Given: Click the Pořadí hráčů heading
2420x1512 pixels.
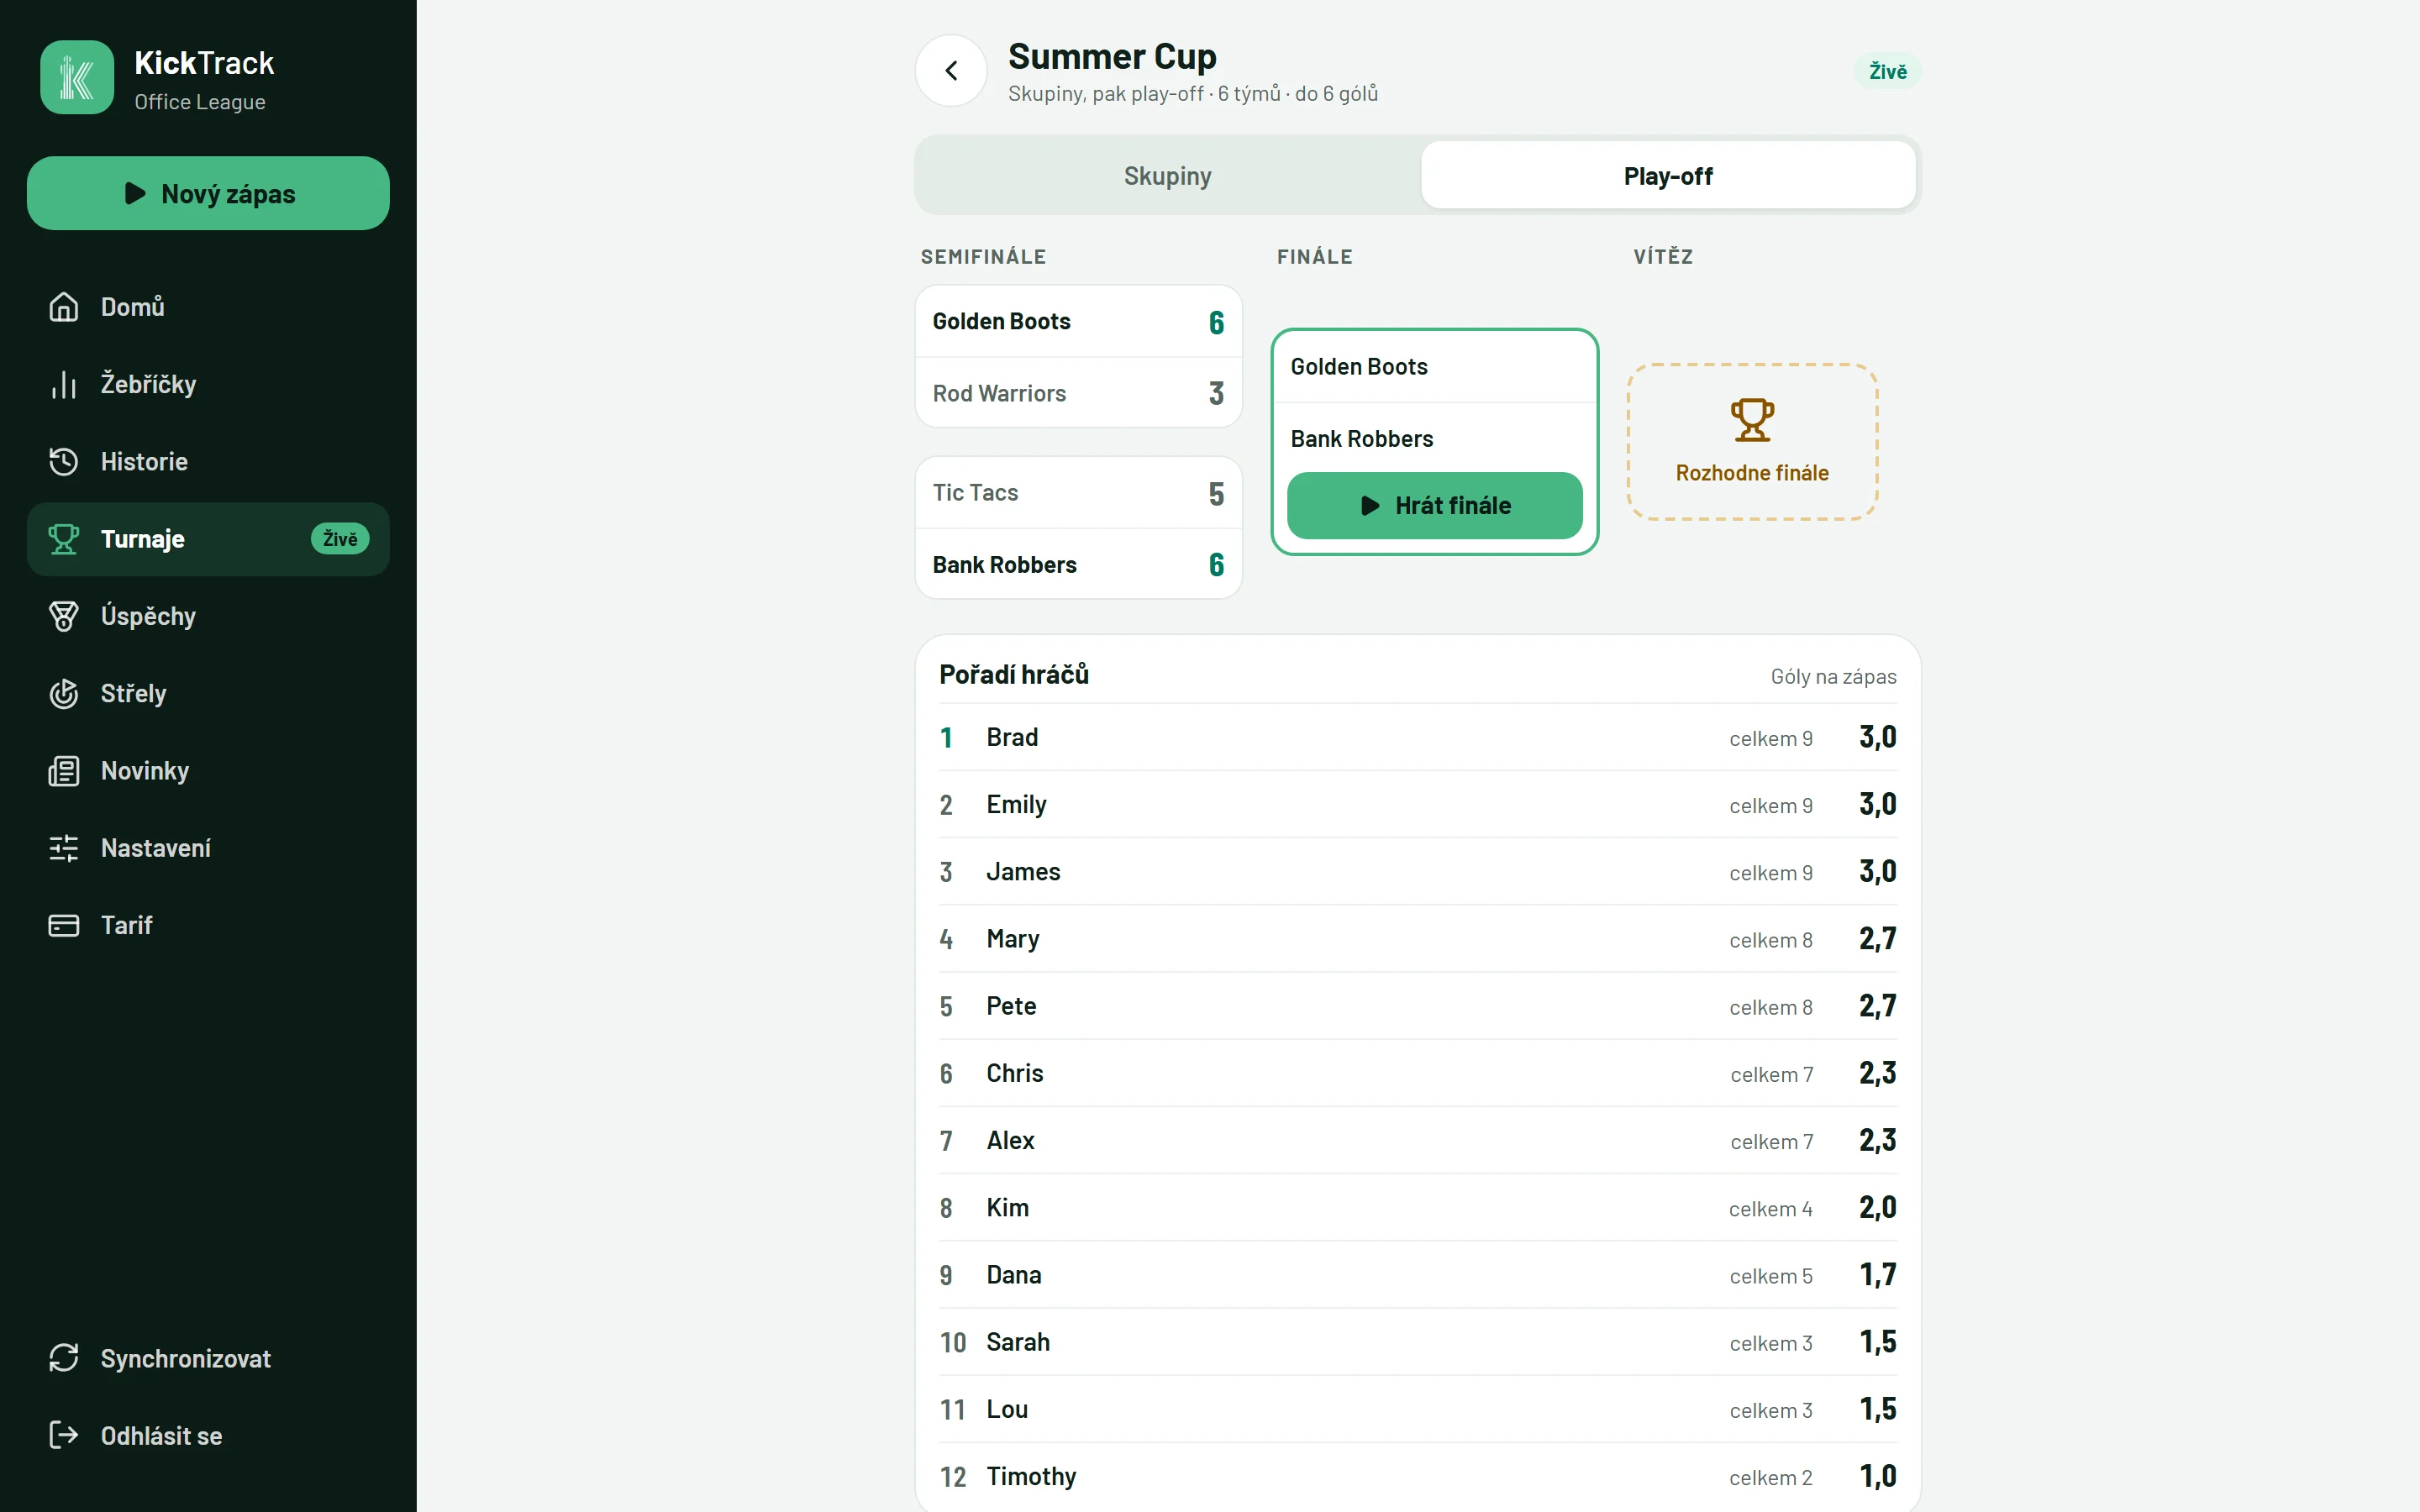Looking at the screenshot, I should (1014, 675).
